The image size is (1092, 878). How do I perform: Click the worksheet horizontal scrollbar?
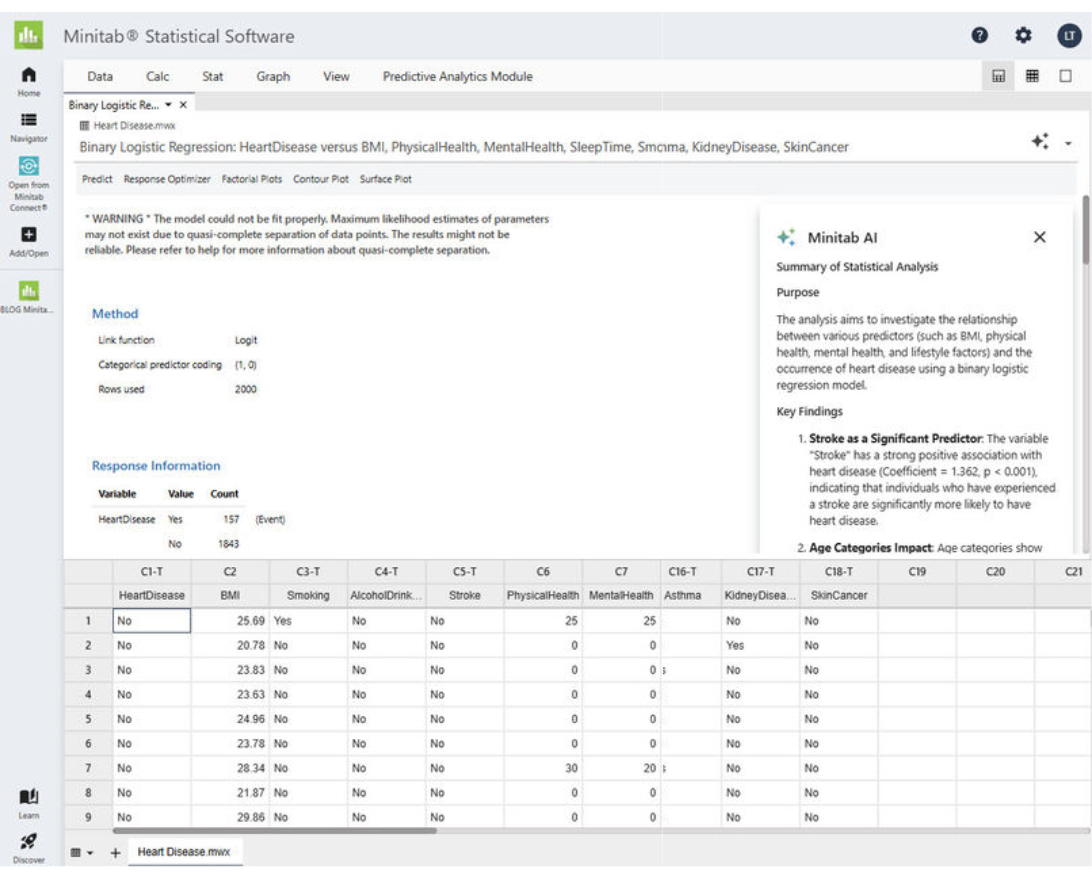click(274, 830)
